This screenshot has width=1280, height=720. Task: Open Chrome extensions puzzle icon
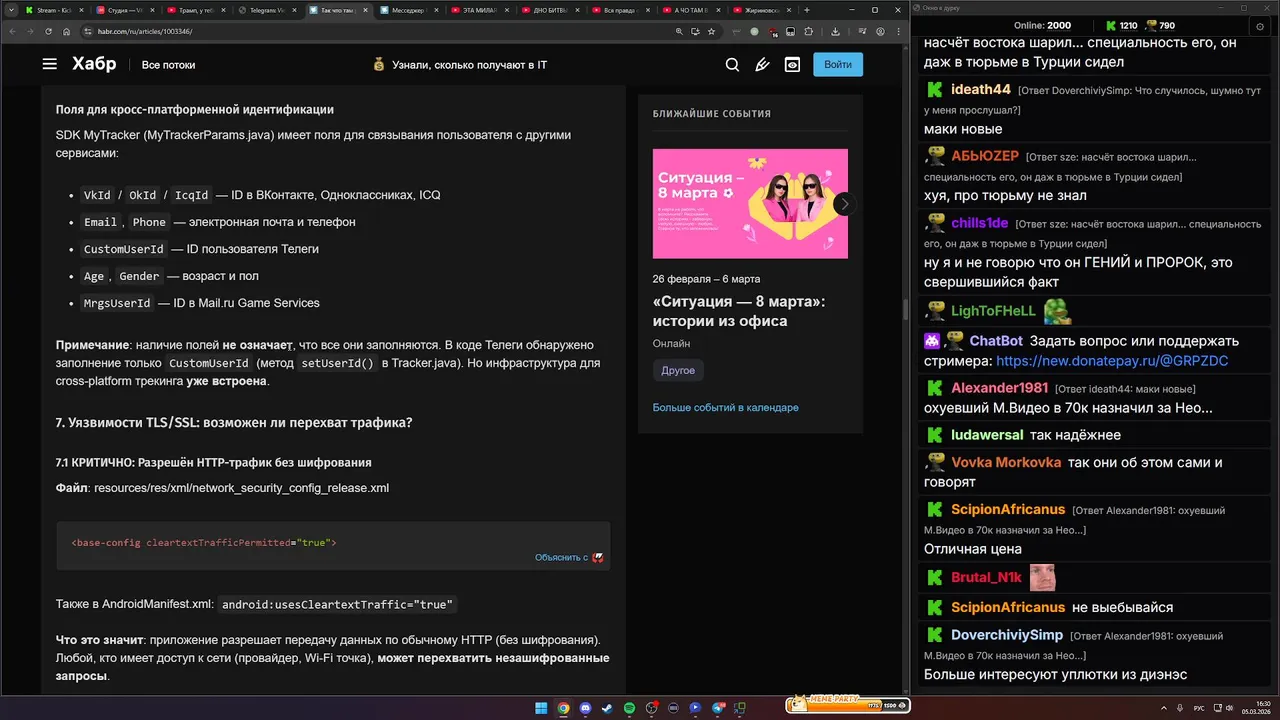808,31
